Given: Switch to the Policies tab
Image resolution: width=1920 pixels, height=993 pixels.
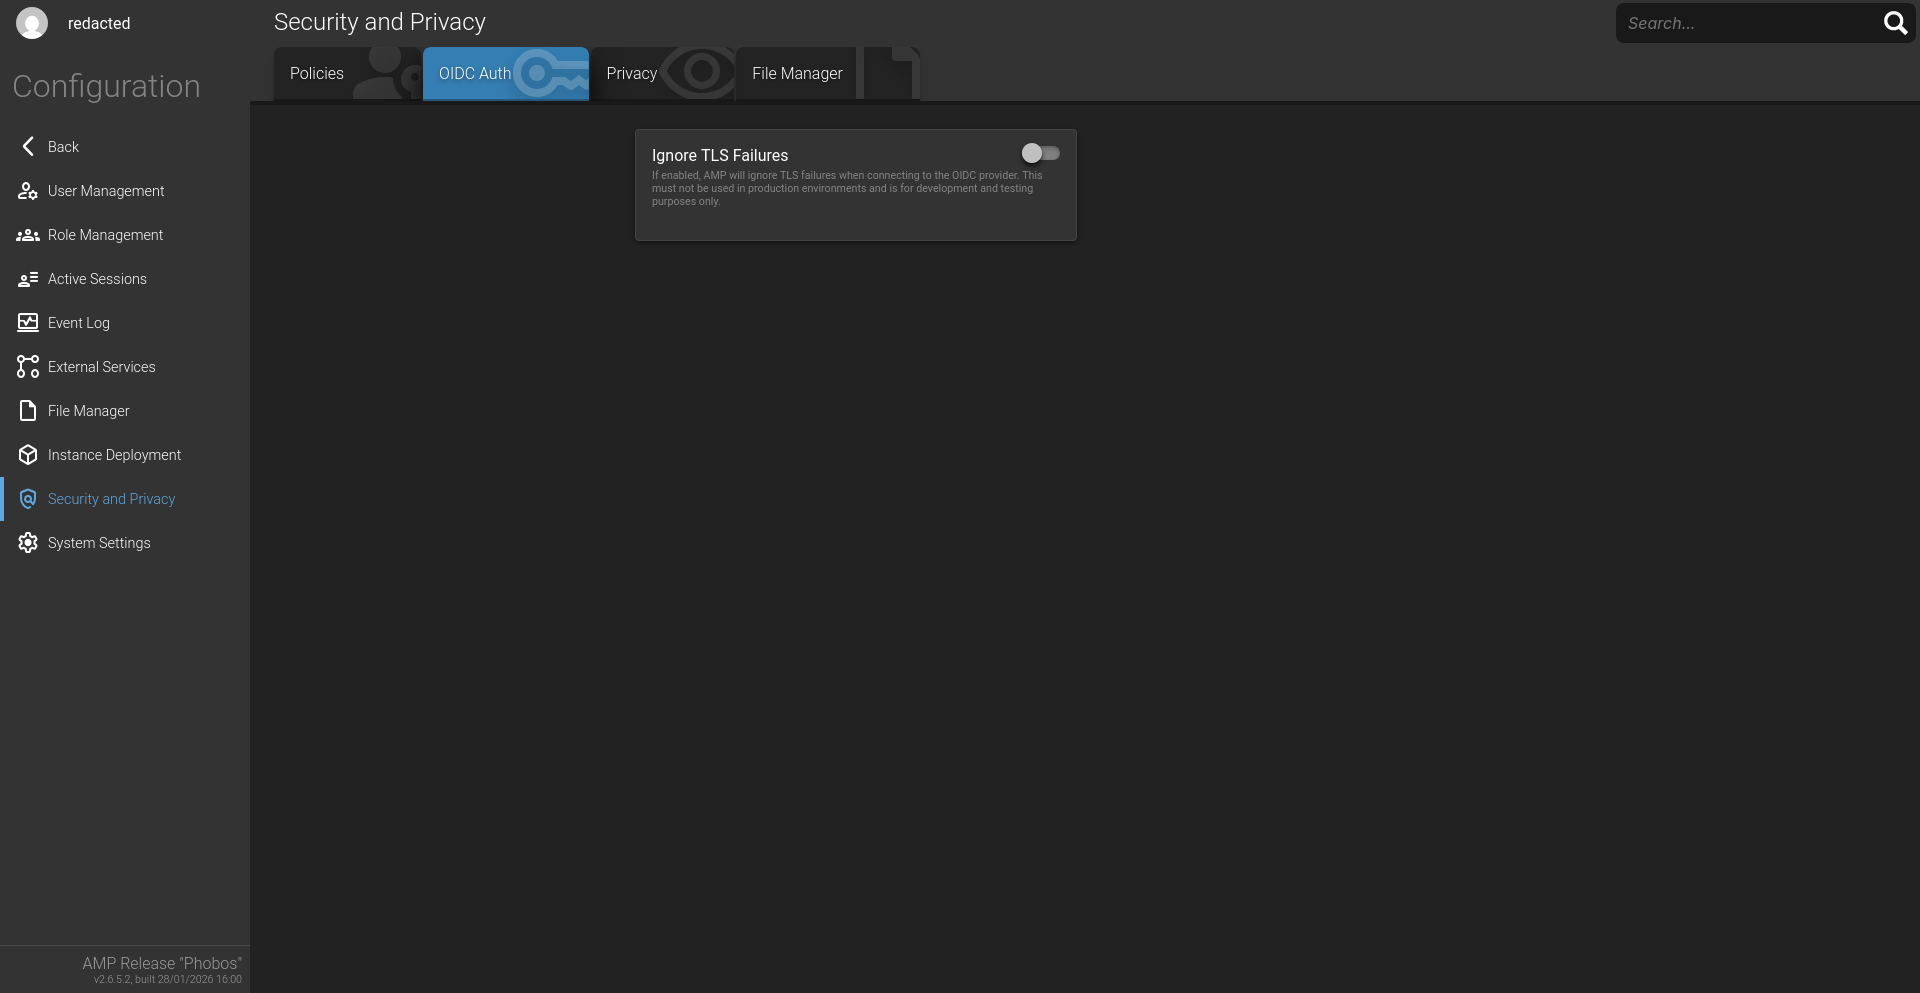Looking at the screenshot, I should point(317,74).
